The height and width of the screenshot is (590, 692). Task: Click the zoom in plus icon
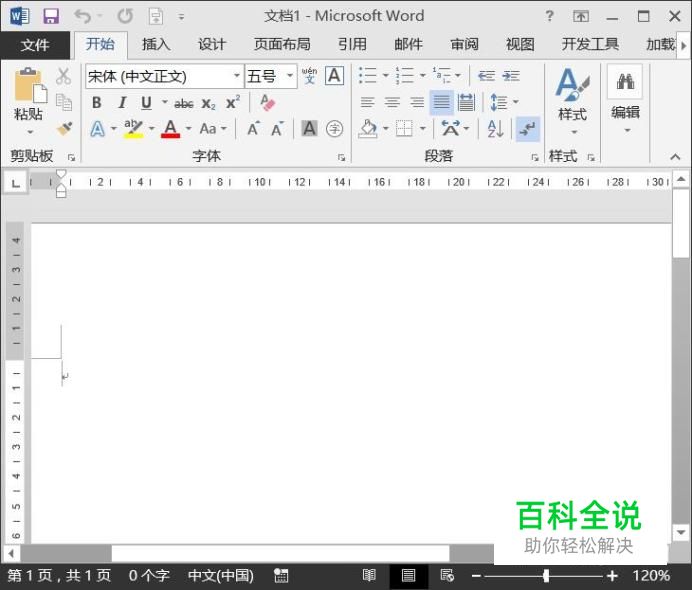[x=612, y=575]
